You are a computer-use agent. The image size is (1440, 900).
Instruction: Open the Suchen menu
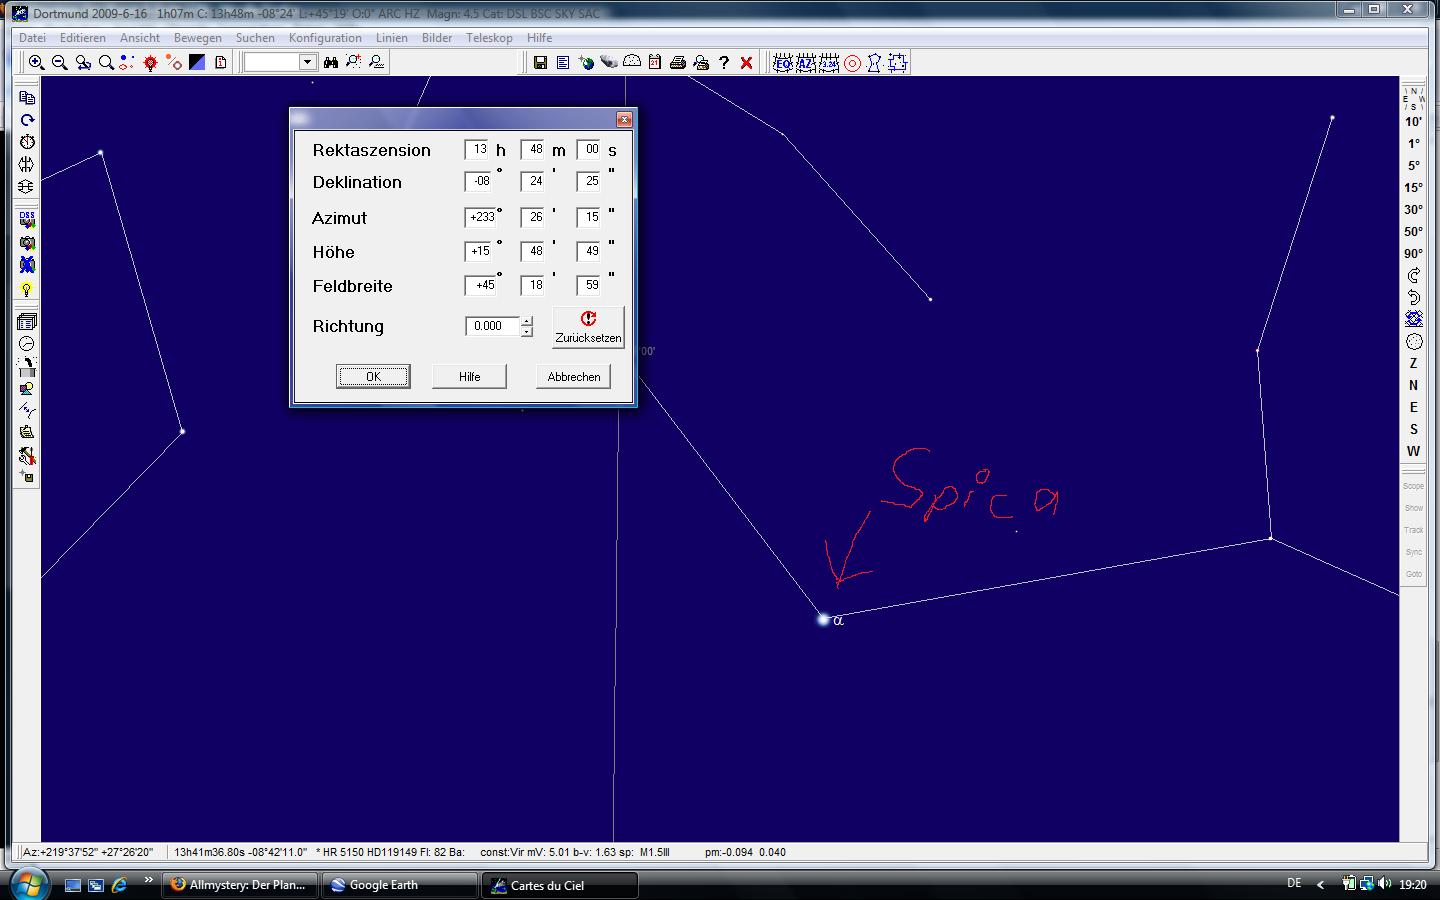coord(255,38)
